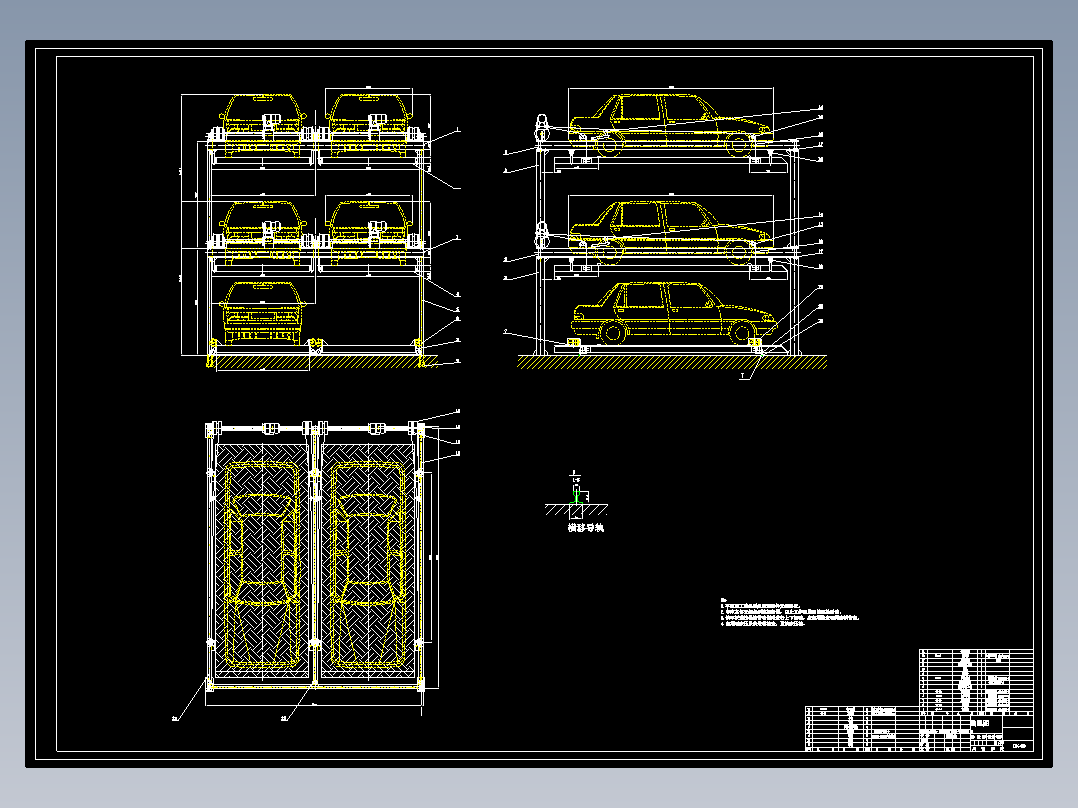The width and height of the screenshot is (1078, 808).
Task: Select the middle-level car in side view
Action: [671, 232]
